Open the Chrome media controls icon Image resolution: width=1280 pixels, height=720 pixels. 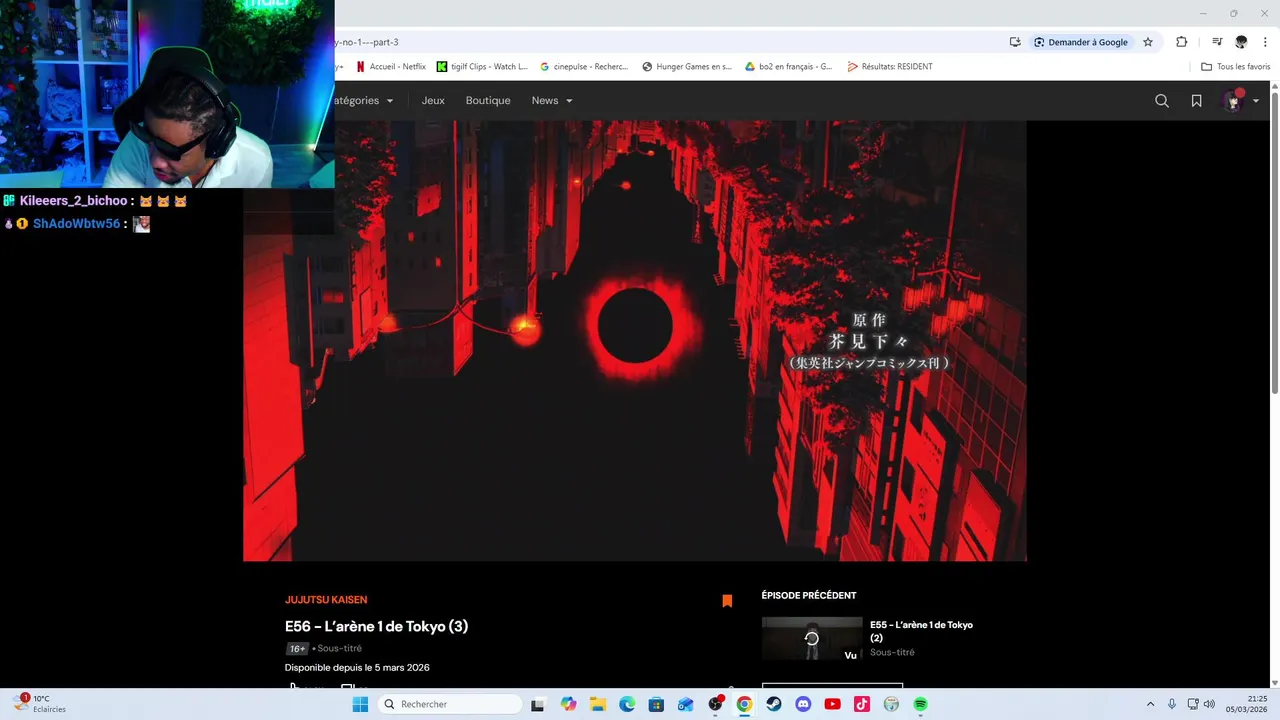[x=1217, y=42]
